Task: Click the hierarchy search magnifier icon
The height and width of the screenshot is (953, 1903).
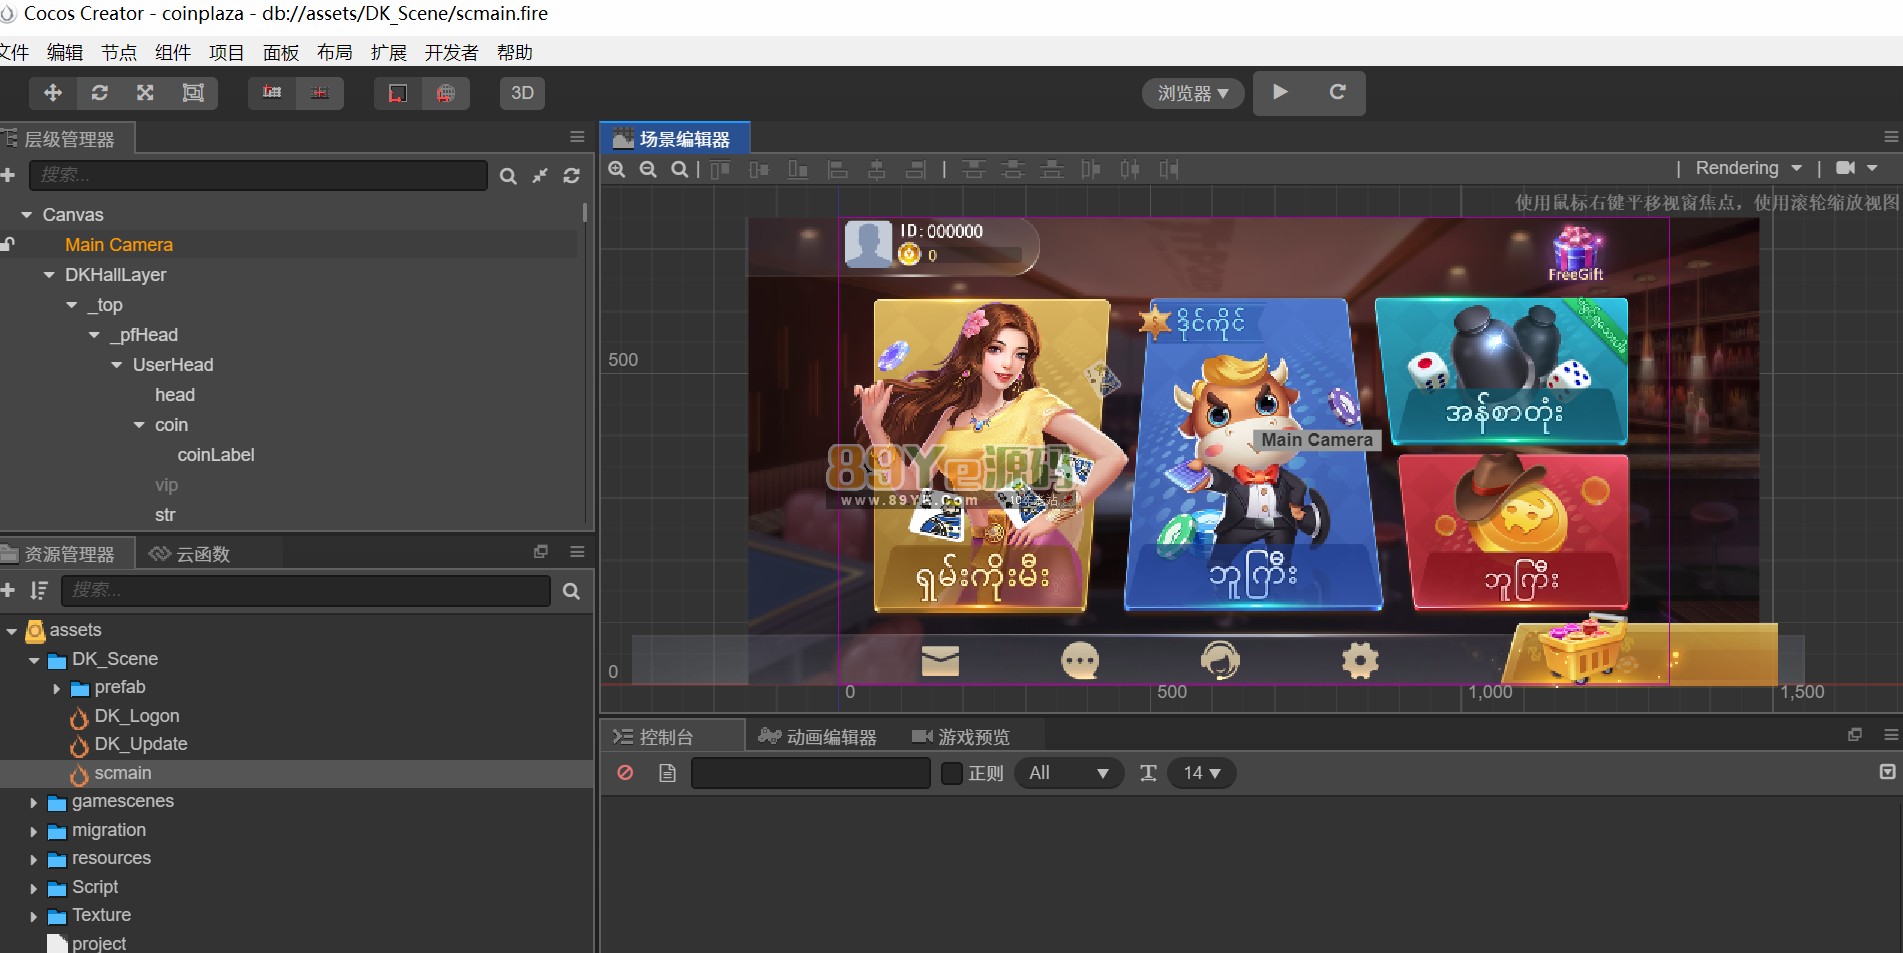Action: click(508, 176)
